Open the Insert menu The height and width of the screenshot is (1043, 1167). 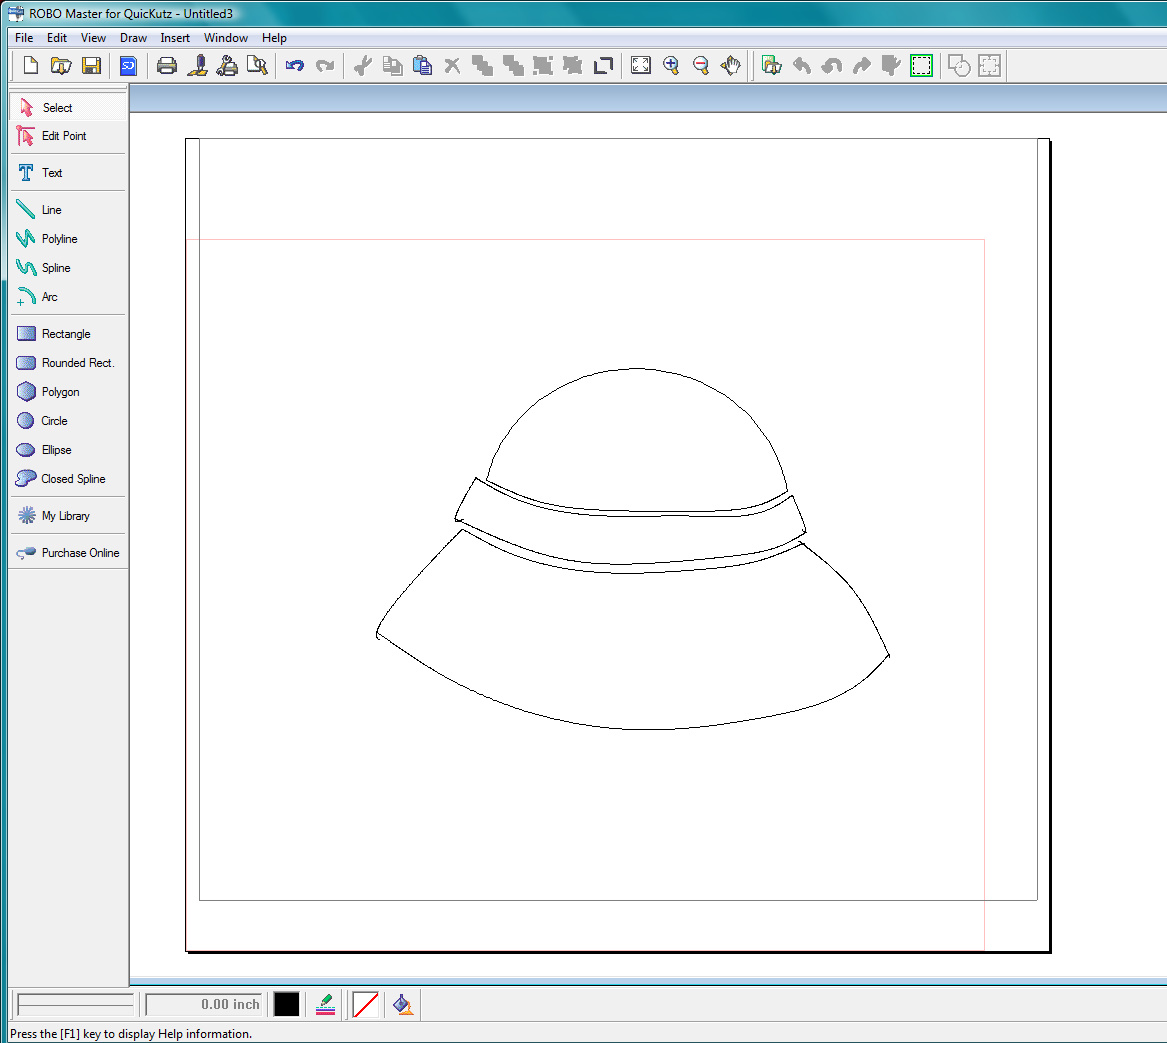pyautogui.click(x=175, y=38)
